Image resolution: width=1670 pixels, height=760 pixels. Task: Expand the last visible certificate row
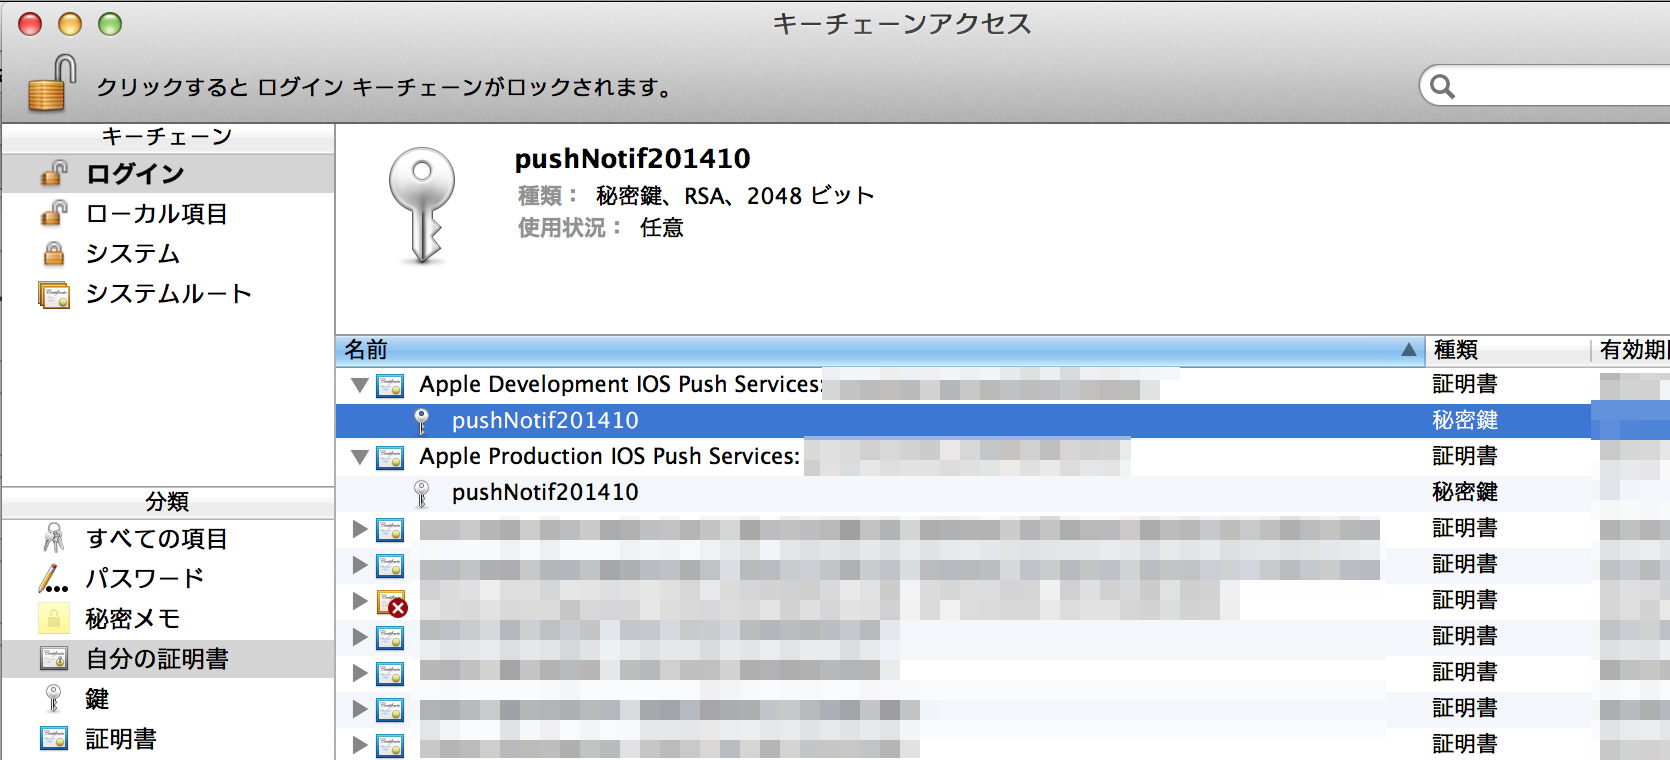[359, 745]
